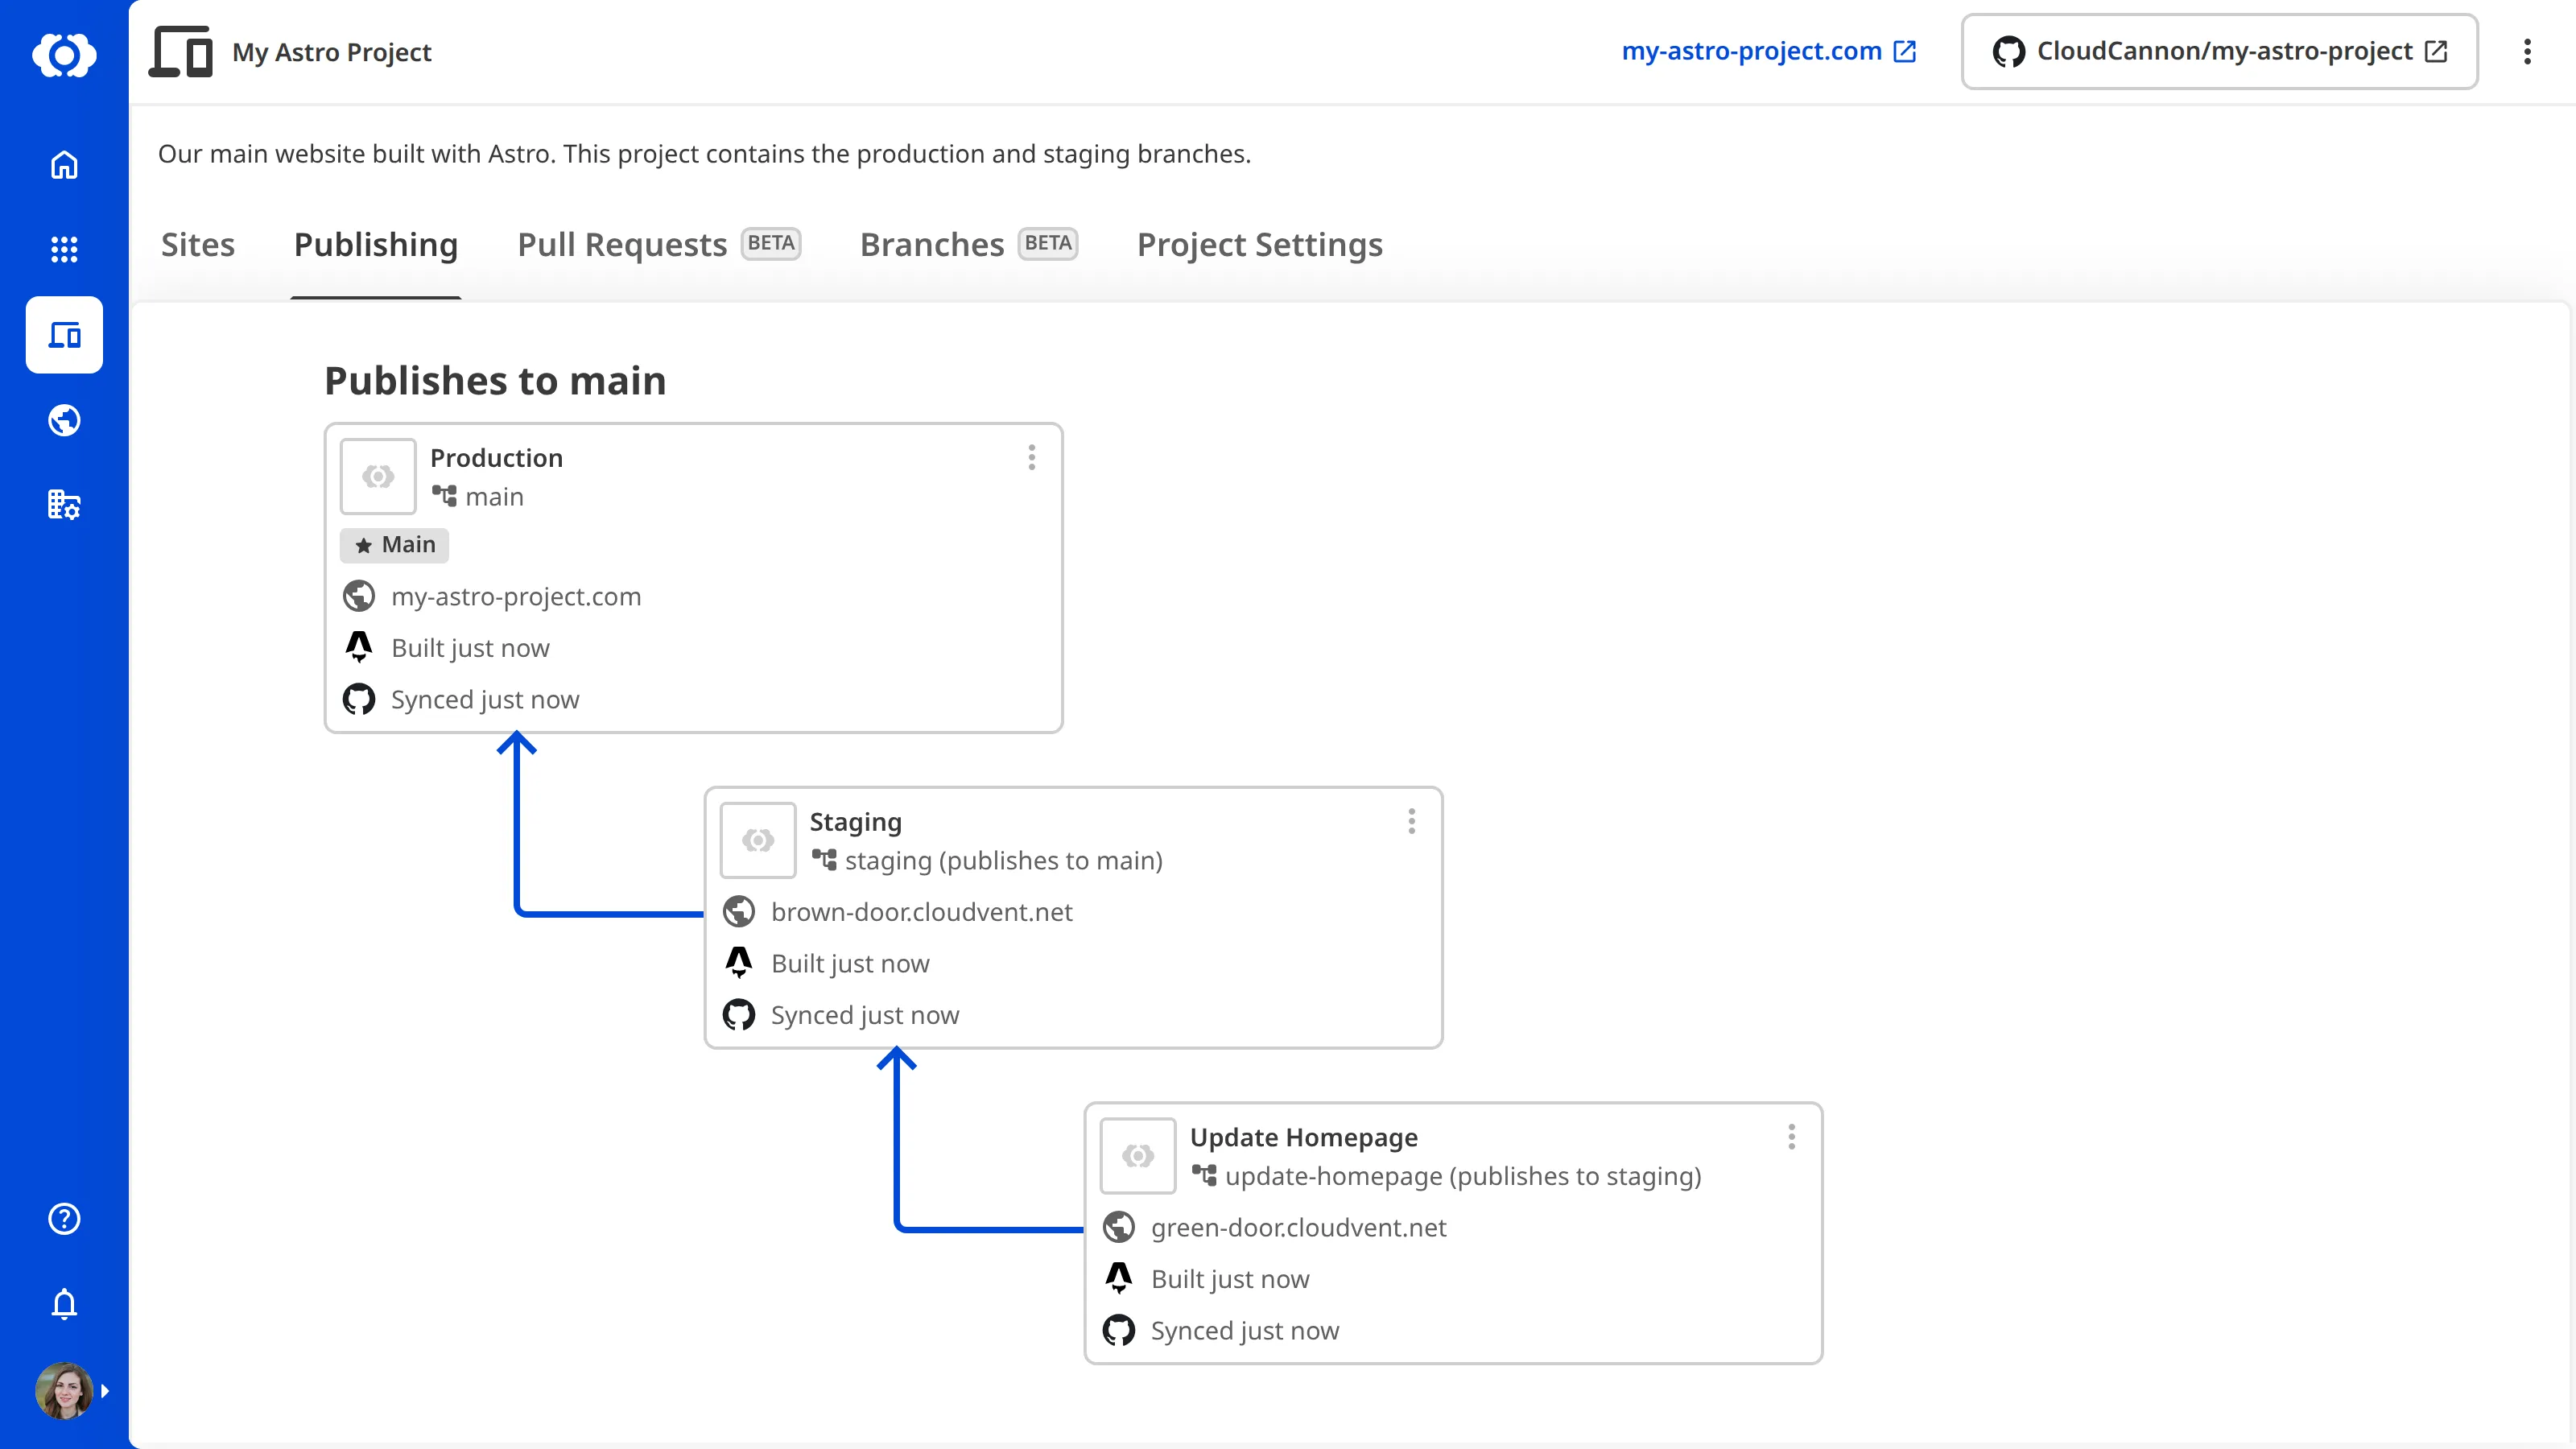This screenshot has height=1449, width=2576.
Task: Click the project devices icon beside title
Action: pyautogui.click(x=181, y=52)
